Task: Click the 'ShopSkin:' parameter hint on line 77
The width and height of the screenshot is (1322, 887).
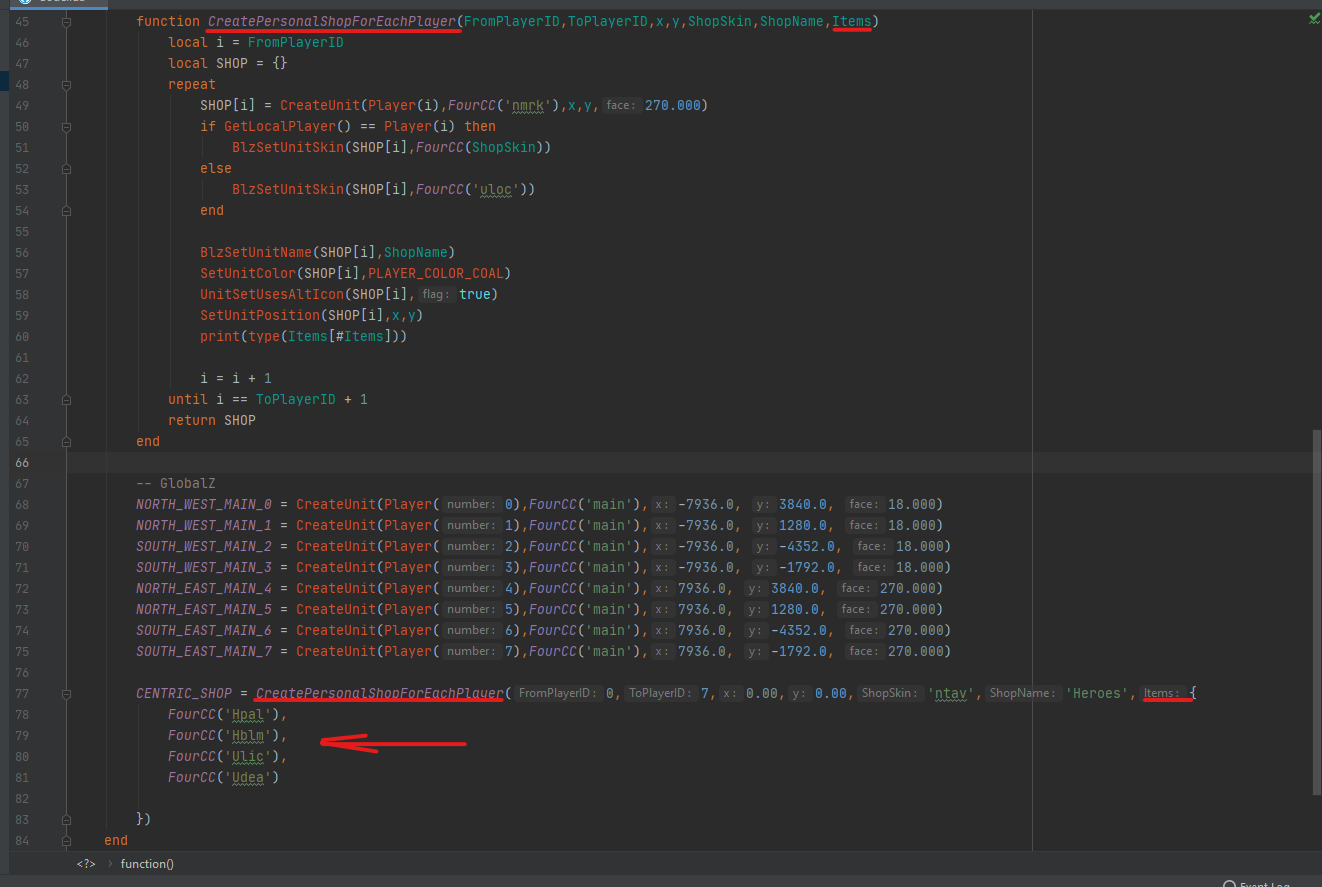Action: (x=890, y=694)
